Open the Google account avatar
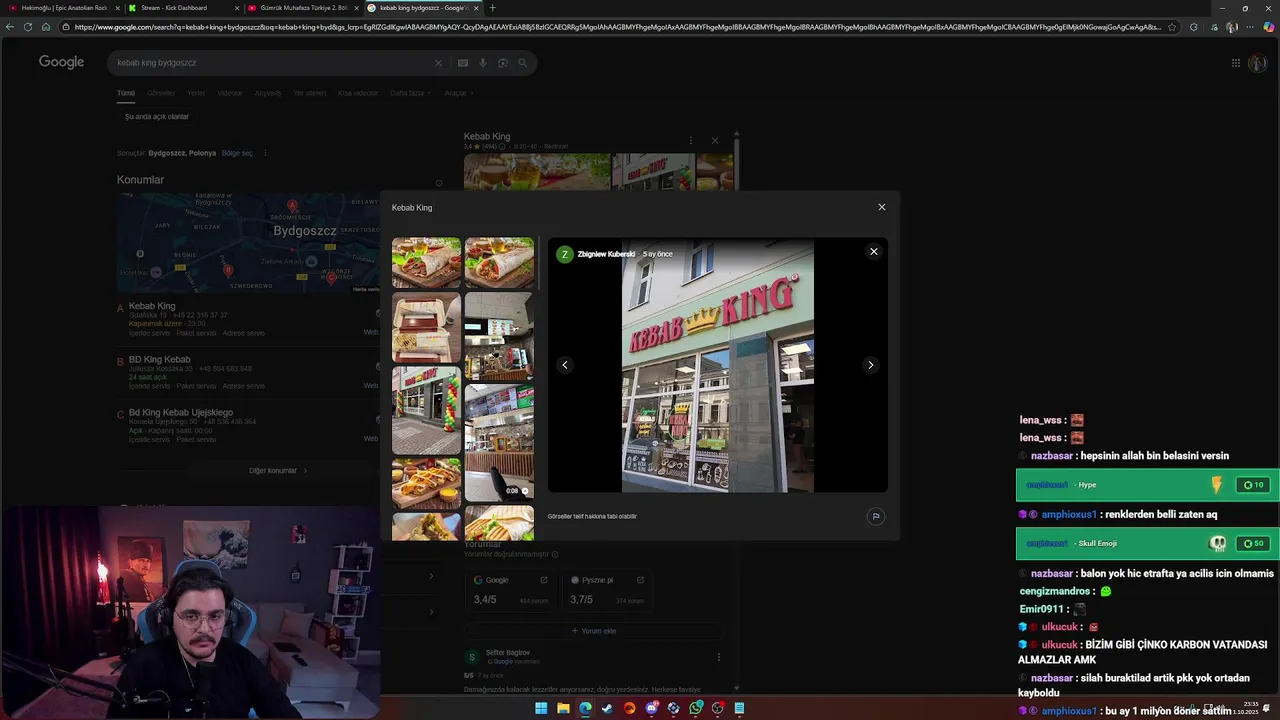Screen dimensions: 1280x720 [1258, 63]
